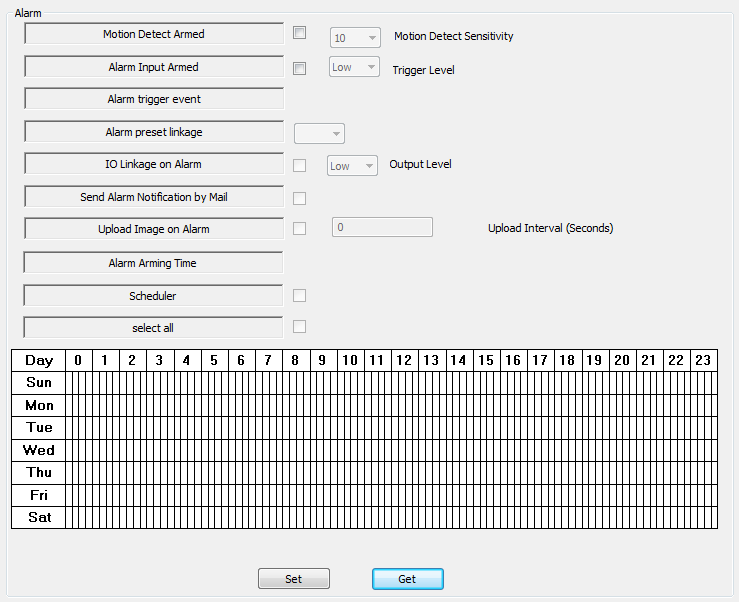Click the Tue row label in schedule
Screen dimensions: 739x602
[39, 428]
